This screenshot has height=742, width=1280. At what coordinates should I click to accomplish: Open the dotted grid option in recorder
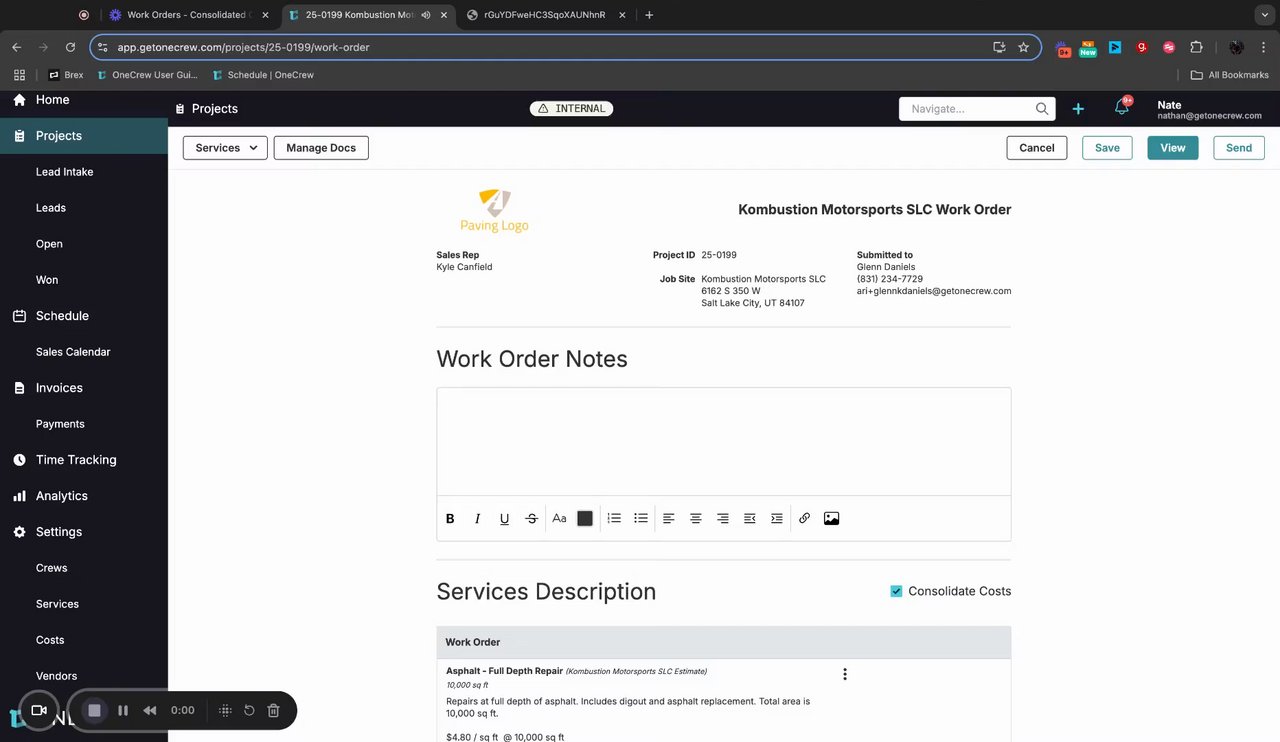pyautogui.click(x=225, y=710)
